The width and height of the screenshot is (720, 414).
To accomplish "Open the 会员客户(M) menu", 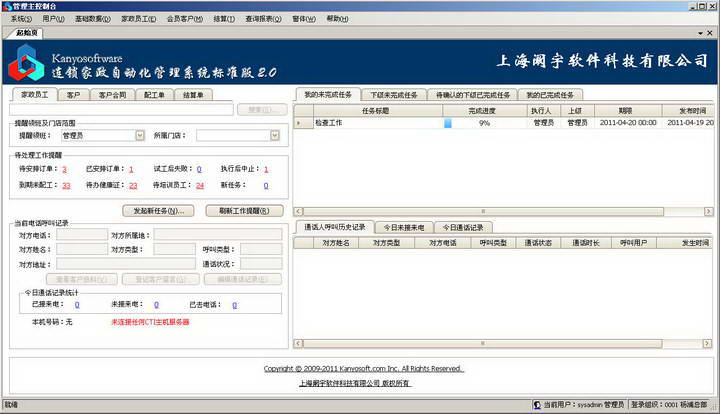I will pyautogui.click(x=185, y=19).
